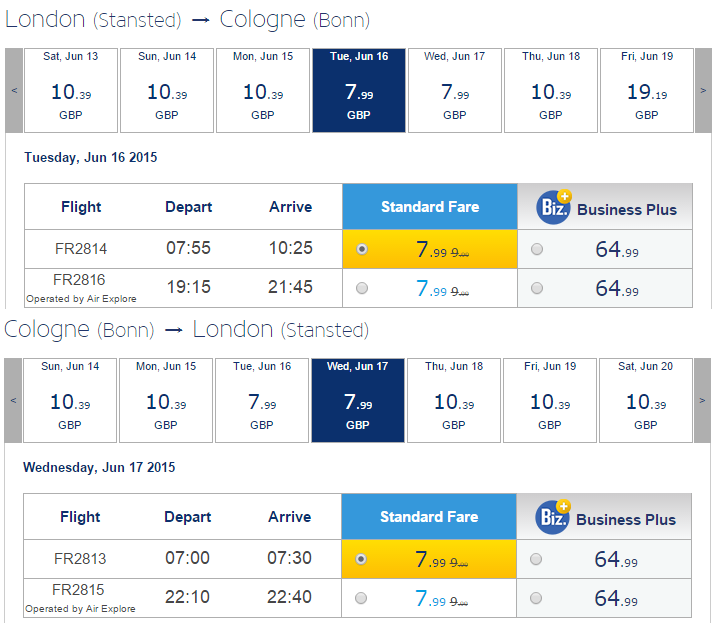Select return date Tue, Jun 16
Screen dimensions: 714x623
click(262, 400)
